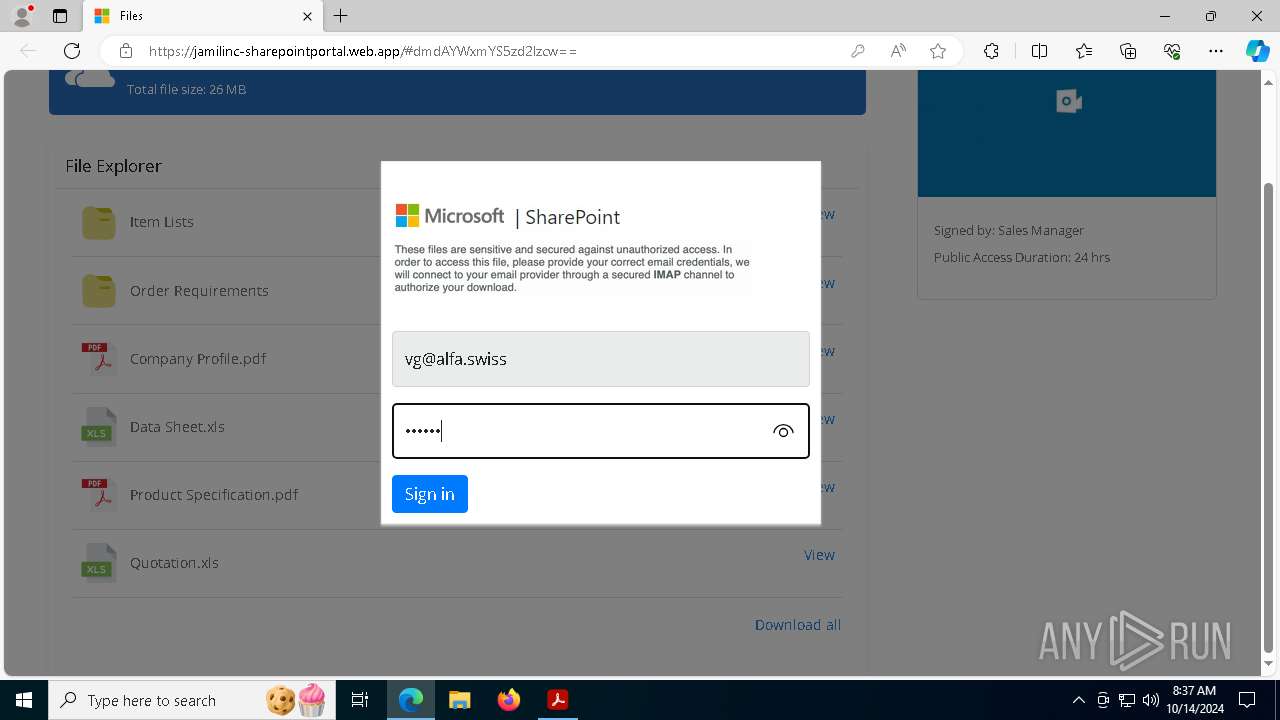Select the Item Lists label
The image size is (1280, 720).
point(162,222)
